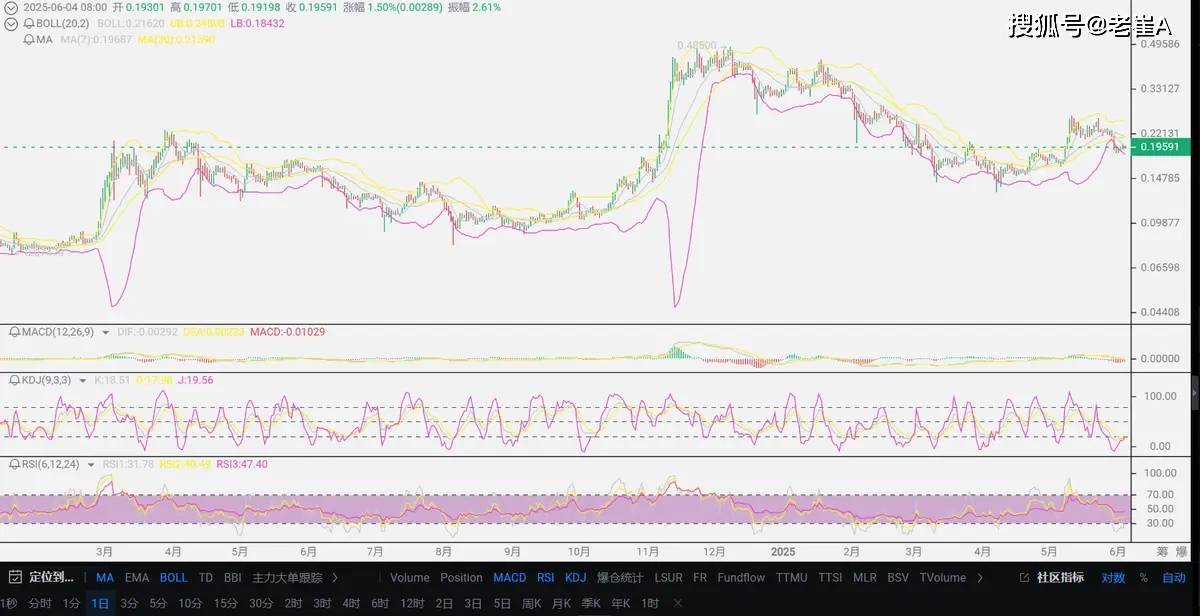Switch to the 1分 timeframe
The width and height of the screenshot is (1200, 616).
tap(71, 603)
